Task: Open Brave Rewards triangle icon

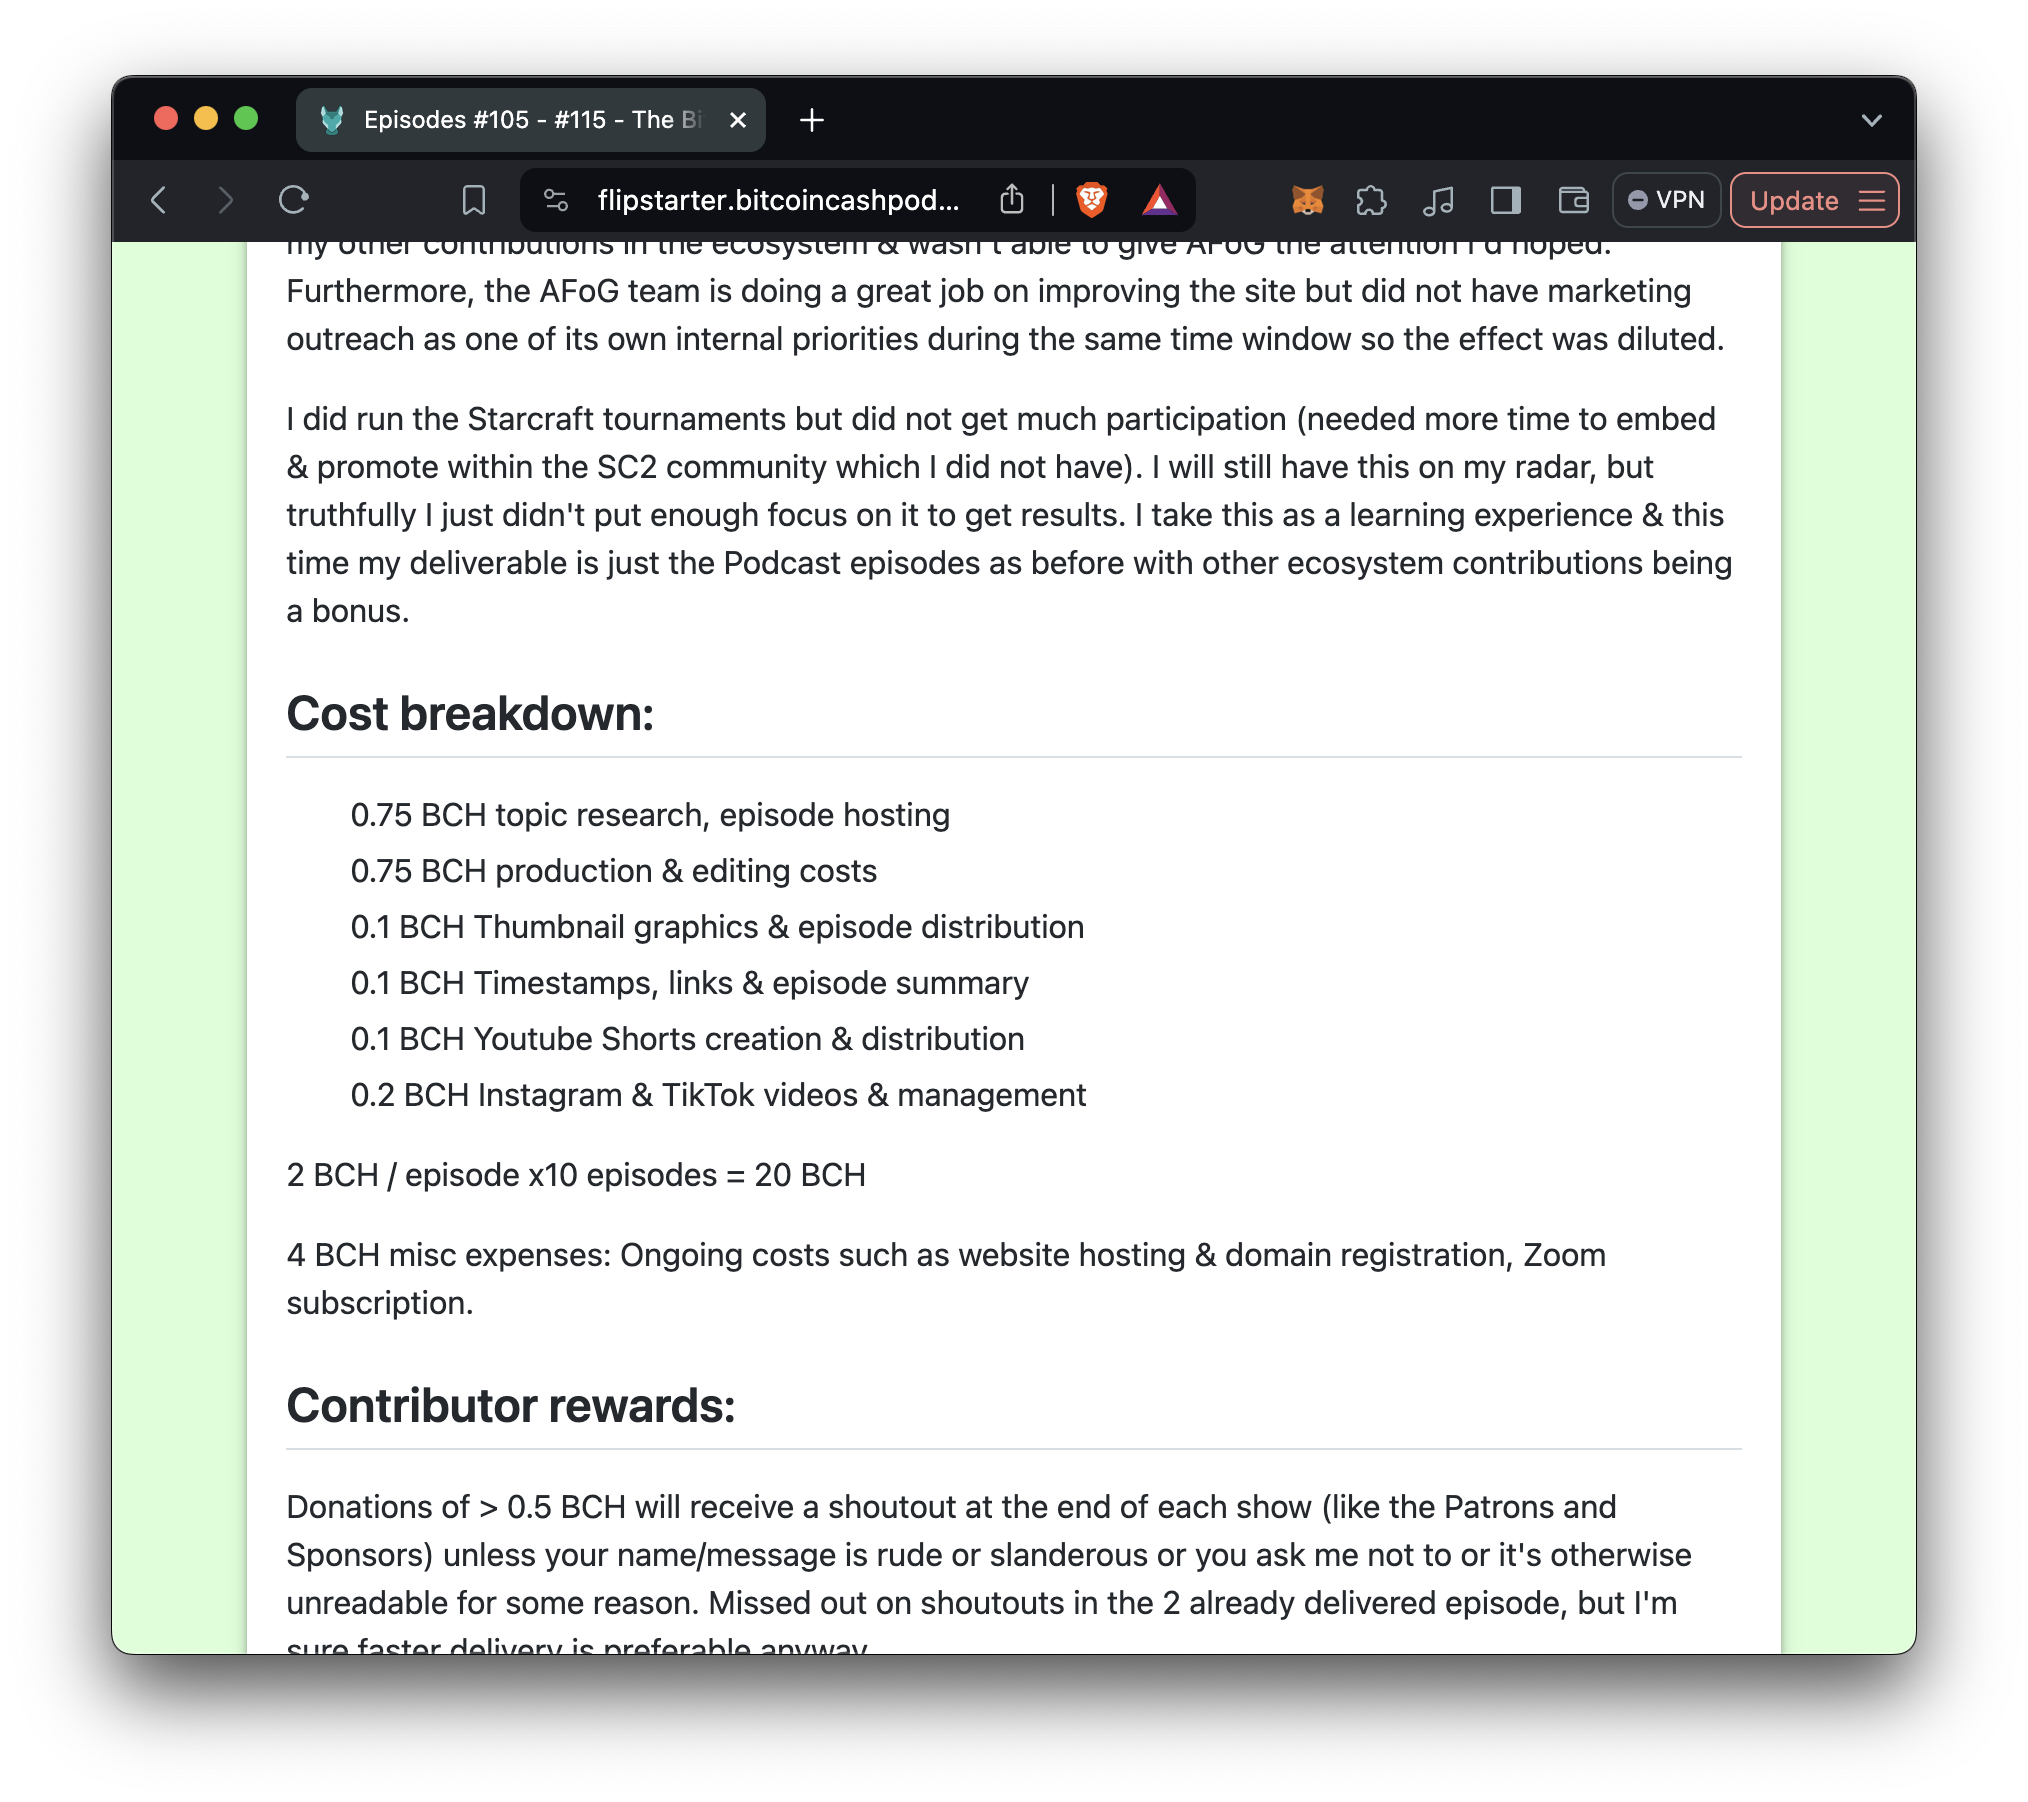Action: (x=1159, y=200)
